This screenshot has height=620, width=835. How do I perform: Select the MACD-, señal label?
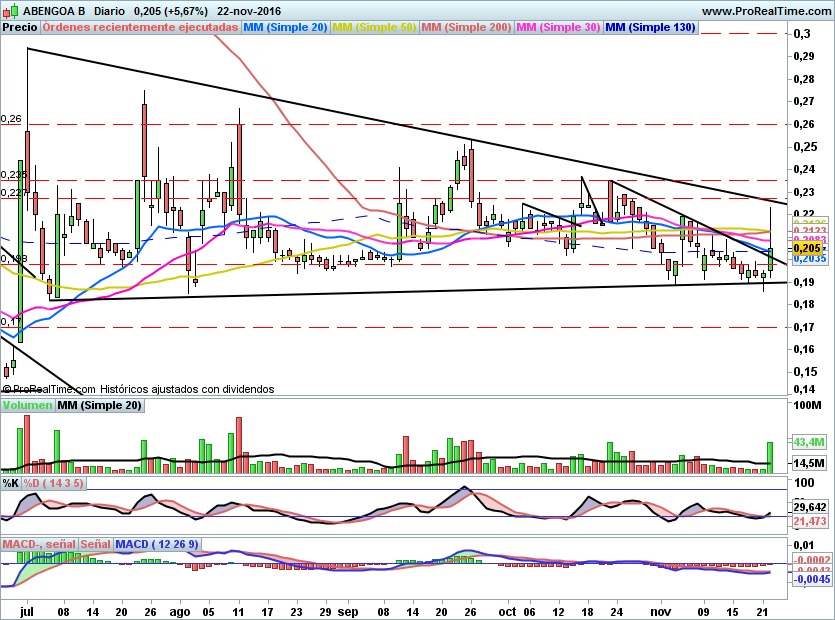pyautogui.click(x=37, y=544)
